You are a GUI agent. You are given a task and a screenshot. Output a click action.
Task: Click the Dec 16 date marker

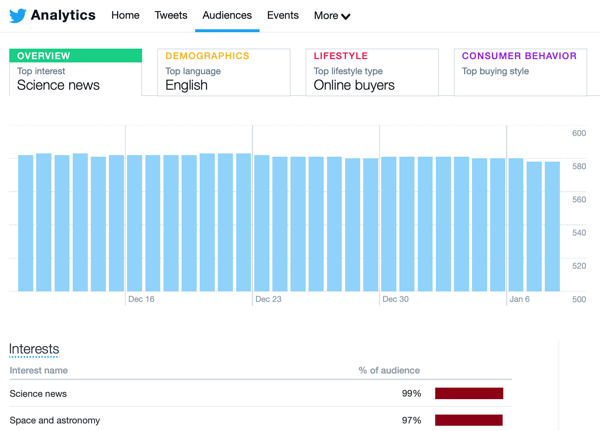tap(141, 299)
